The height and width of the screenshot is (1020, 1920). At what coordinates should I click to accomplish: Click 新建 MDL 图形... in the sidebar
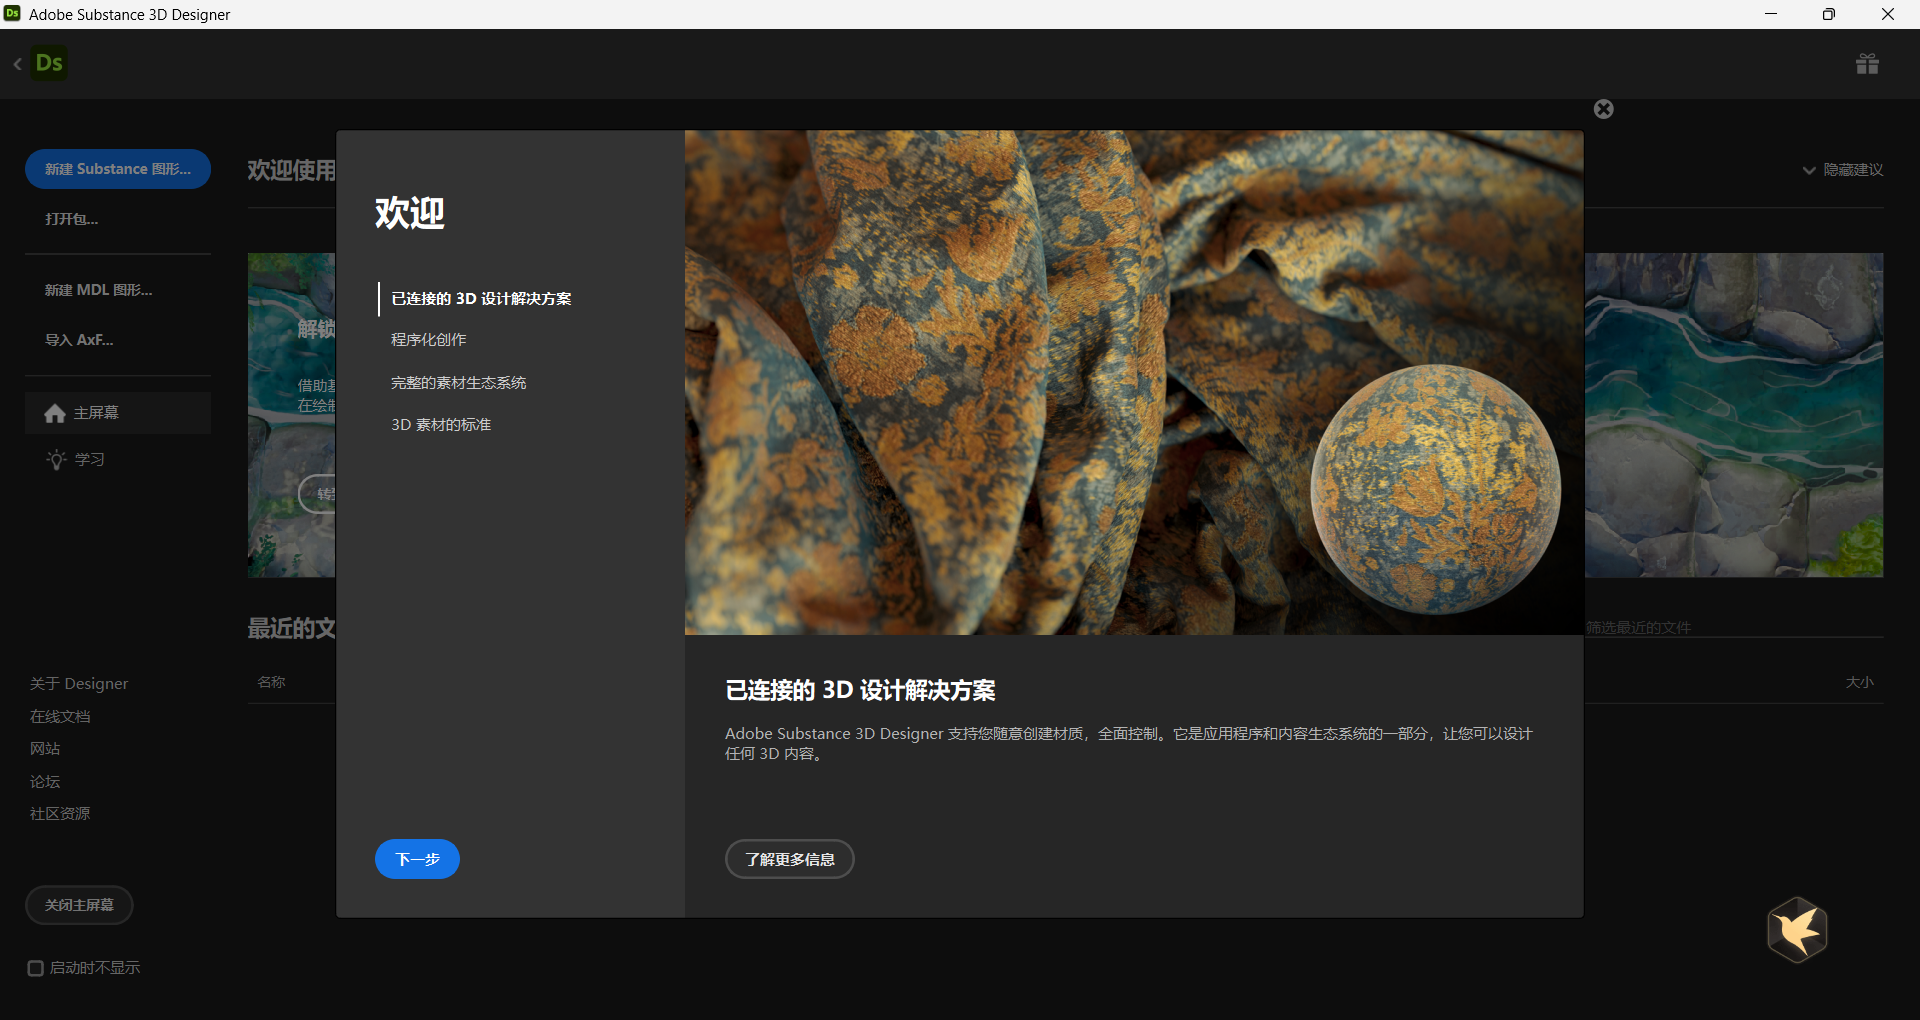coord(98,290)
